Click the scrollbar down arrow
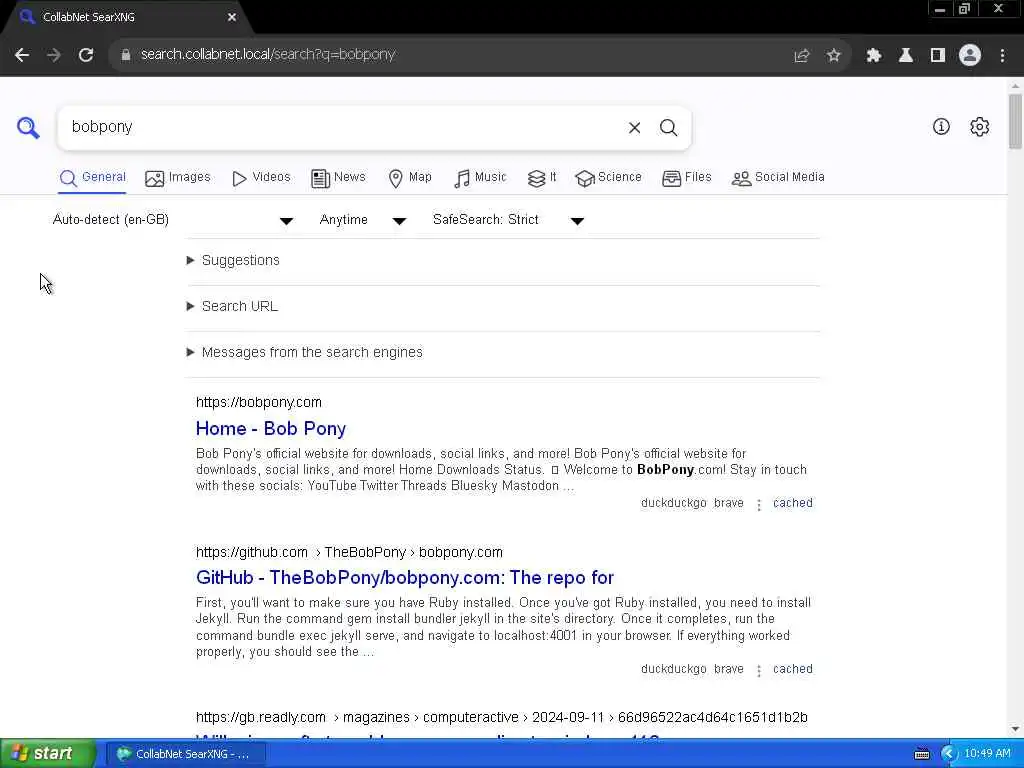Image resolution: width=1024 pixels, height=768 pixels. click(x=1015, y=729)
